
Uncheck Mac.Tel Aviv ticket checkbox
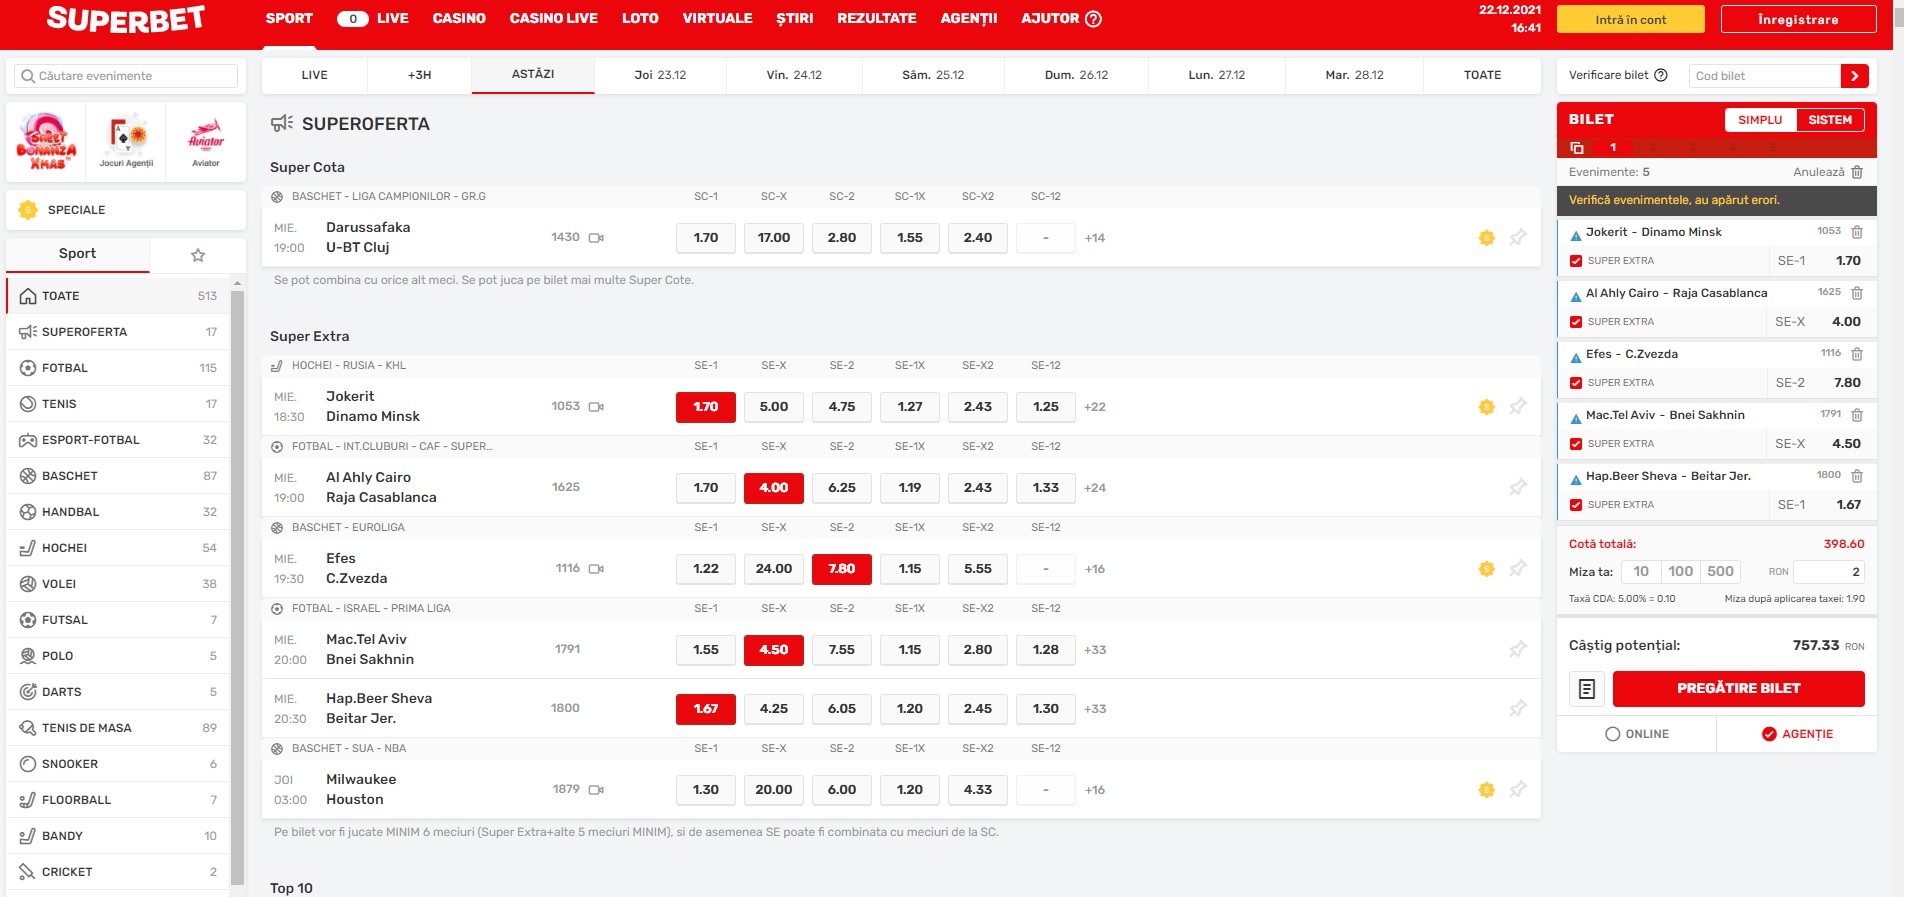[x=1576, y=444]
